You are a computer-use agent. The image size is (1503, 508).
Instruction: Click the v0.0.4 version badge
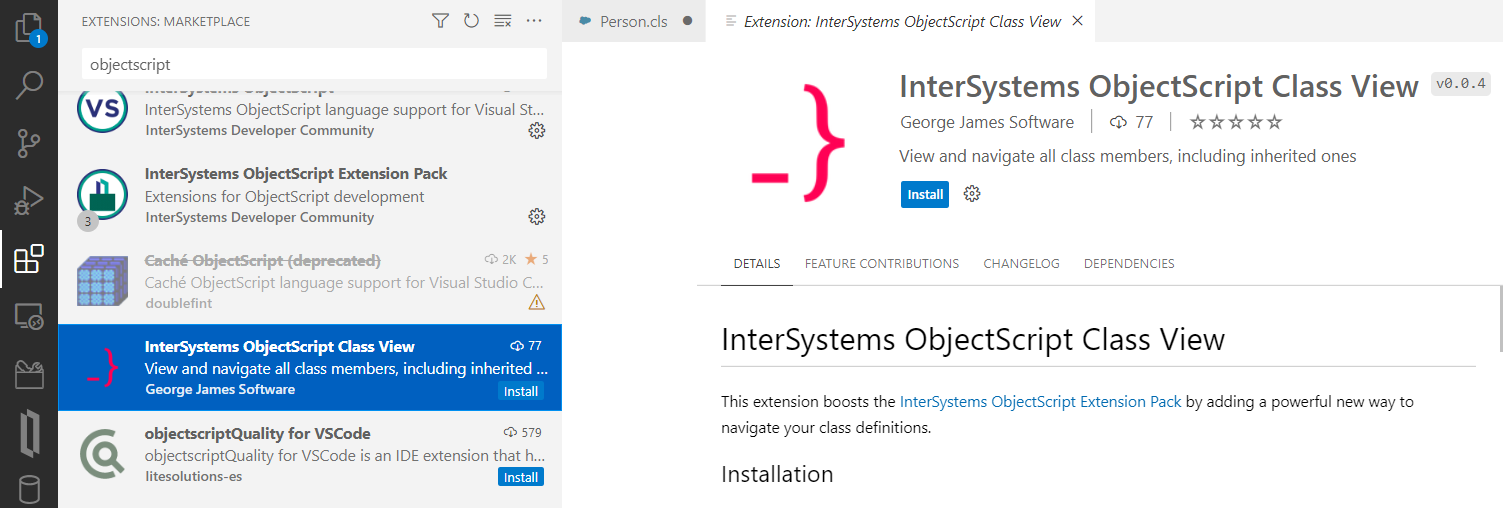tap(1461, 84)
